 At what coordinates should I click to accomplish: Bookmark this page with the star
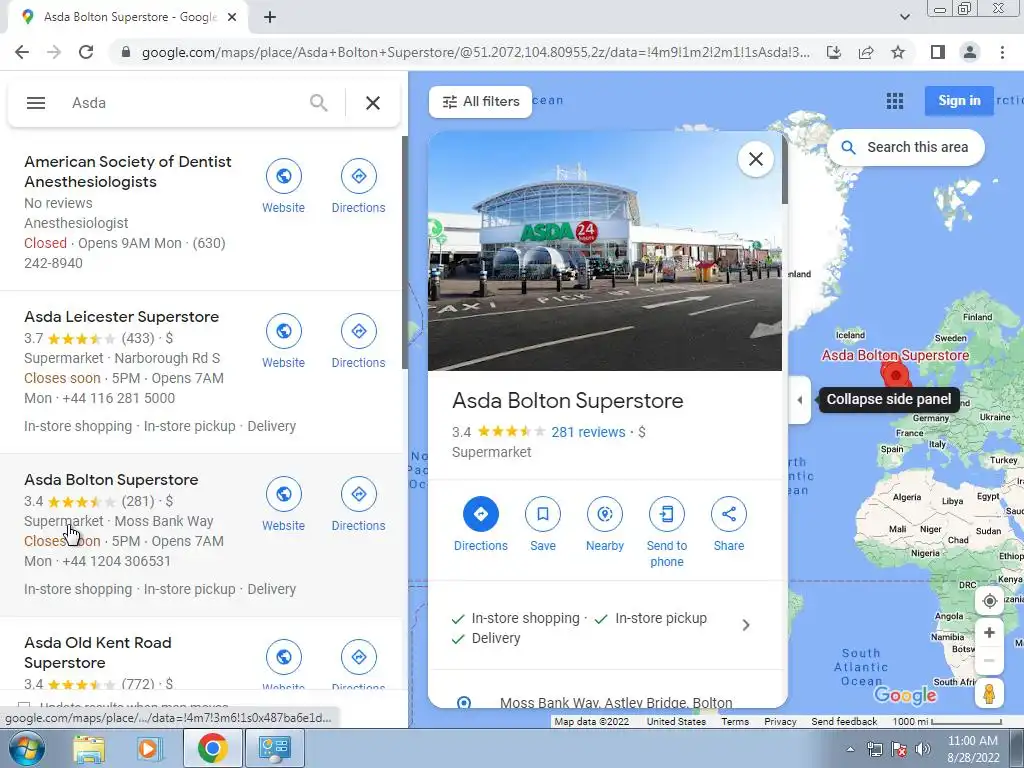tap(898, 52)
